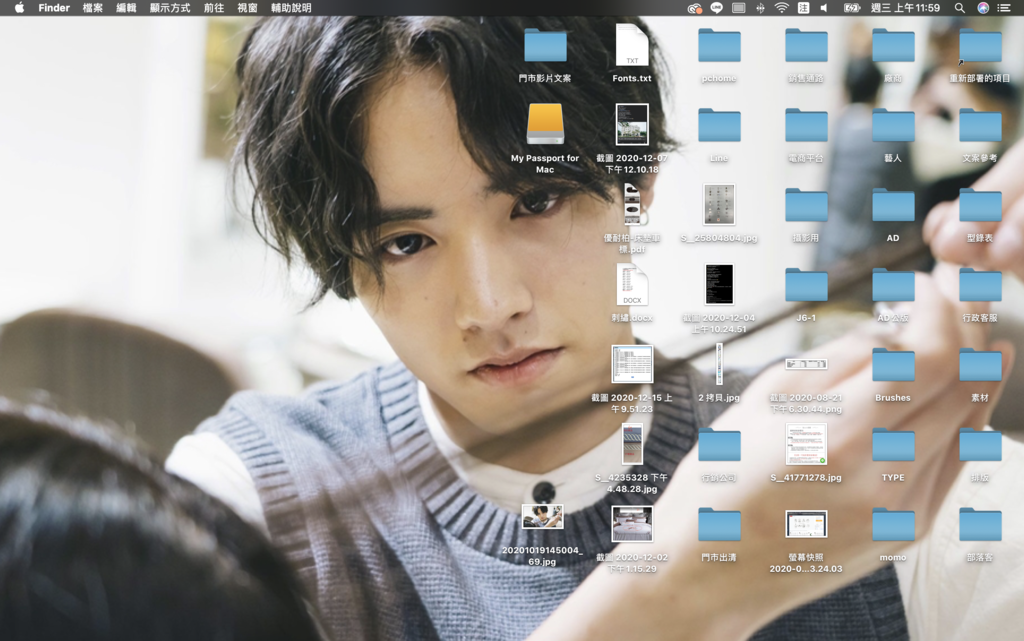
Task: Select the momo folder
Action: point(893,525)
